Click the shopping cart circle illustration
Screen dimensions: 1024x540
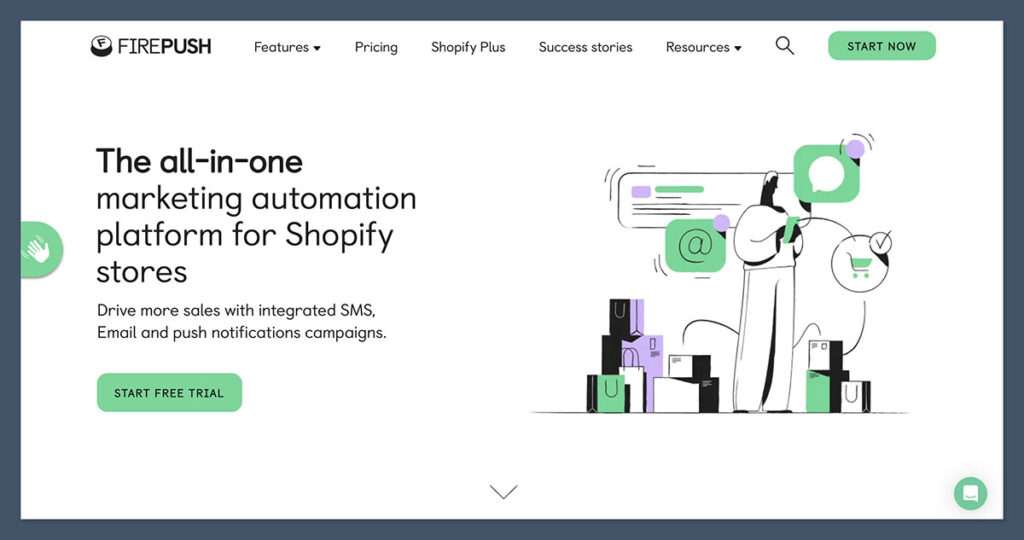[859, 264]
